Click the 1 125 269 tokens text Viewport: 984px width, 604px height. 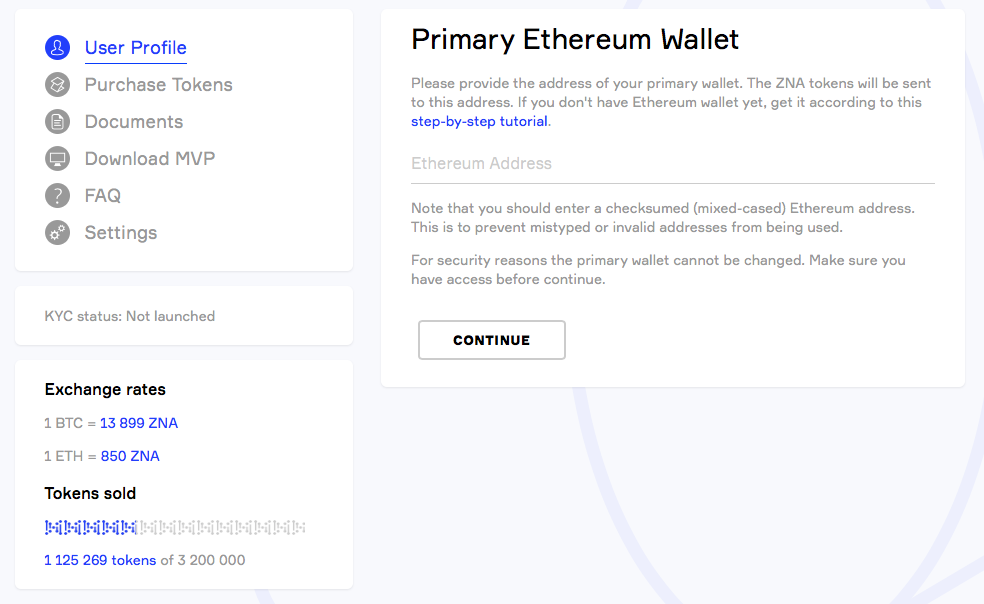point(100,560)
